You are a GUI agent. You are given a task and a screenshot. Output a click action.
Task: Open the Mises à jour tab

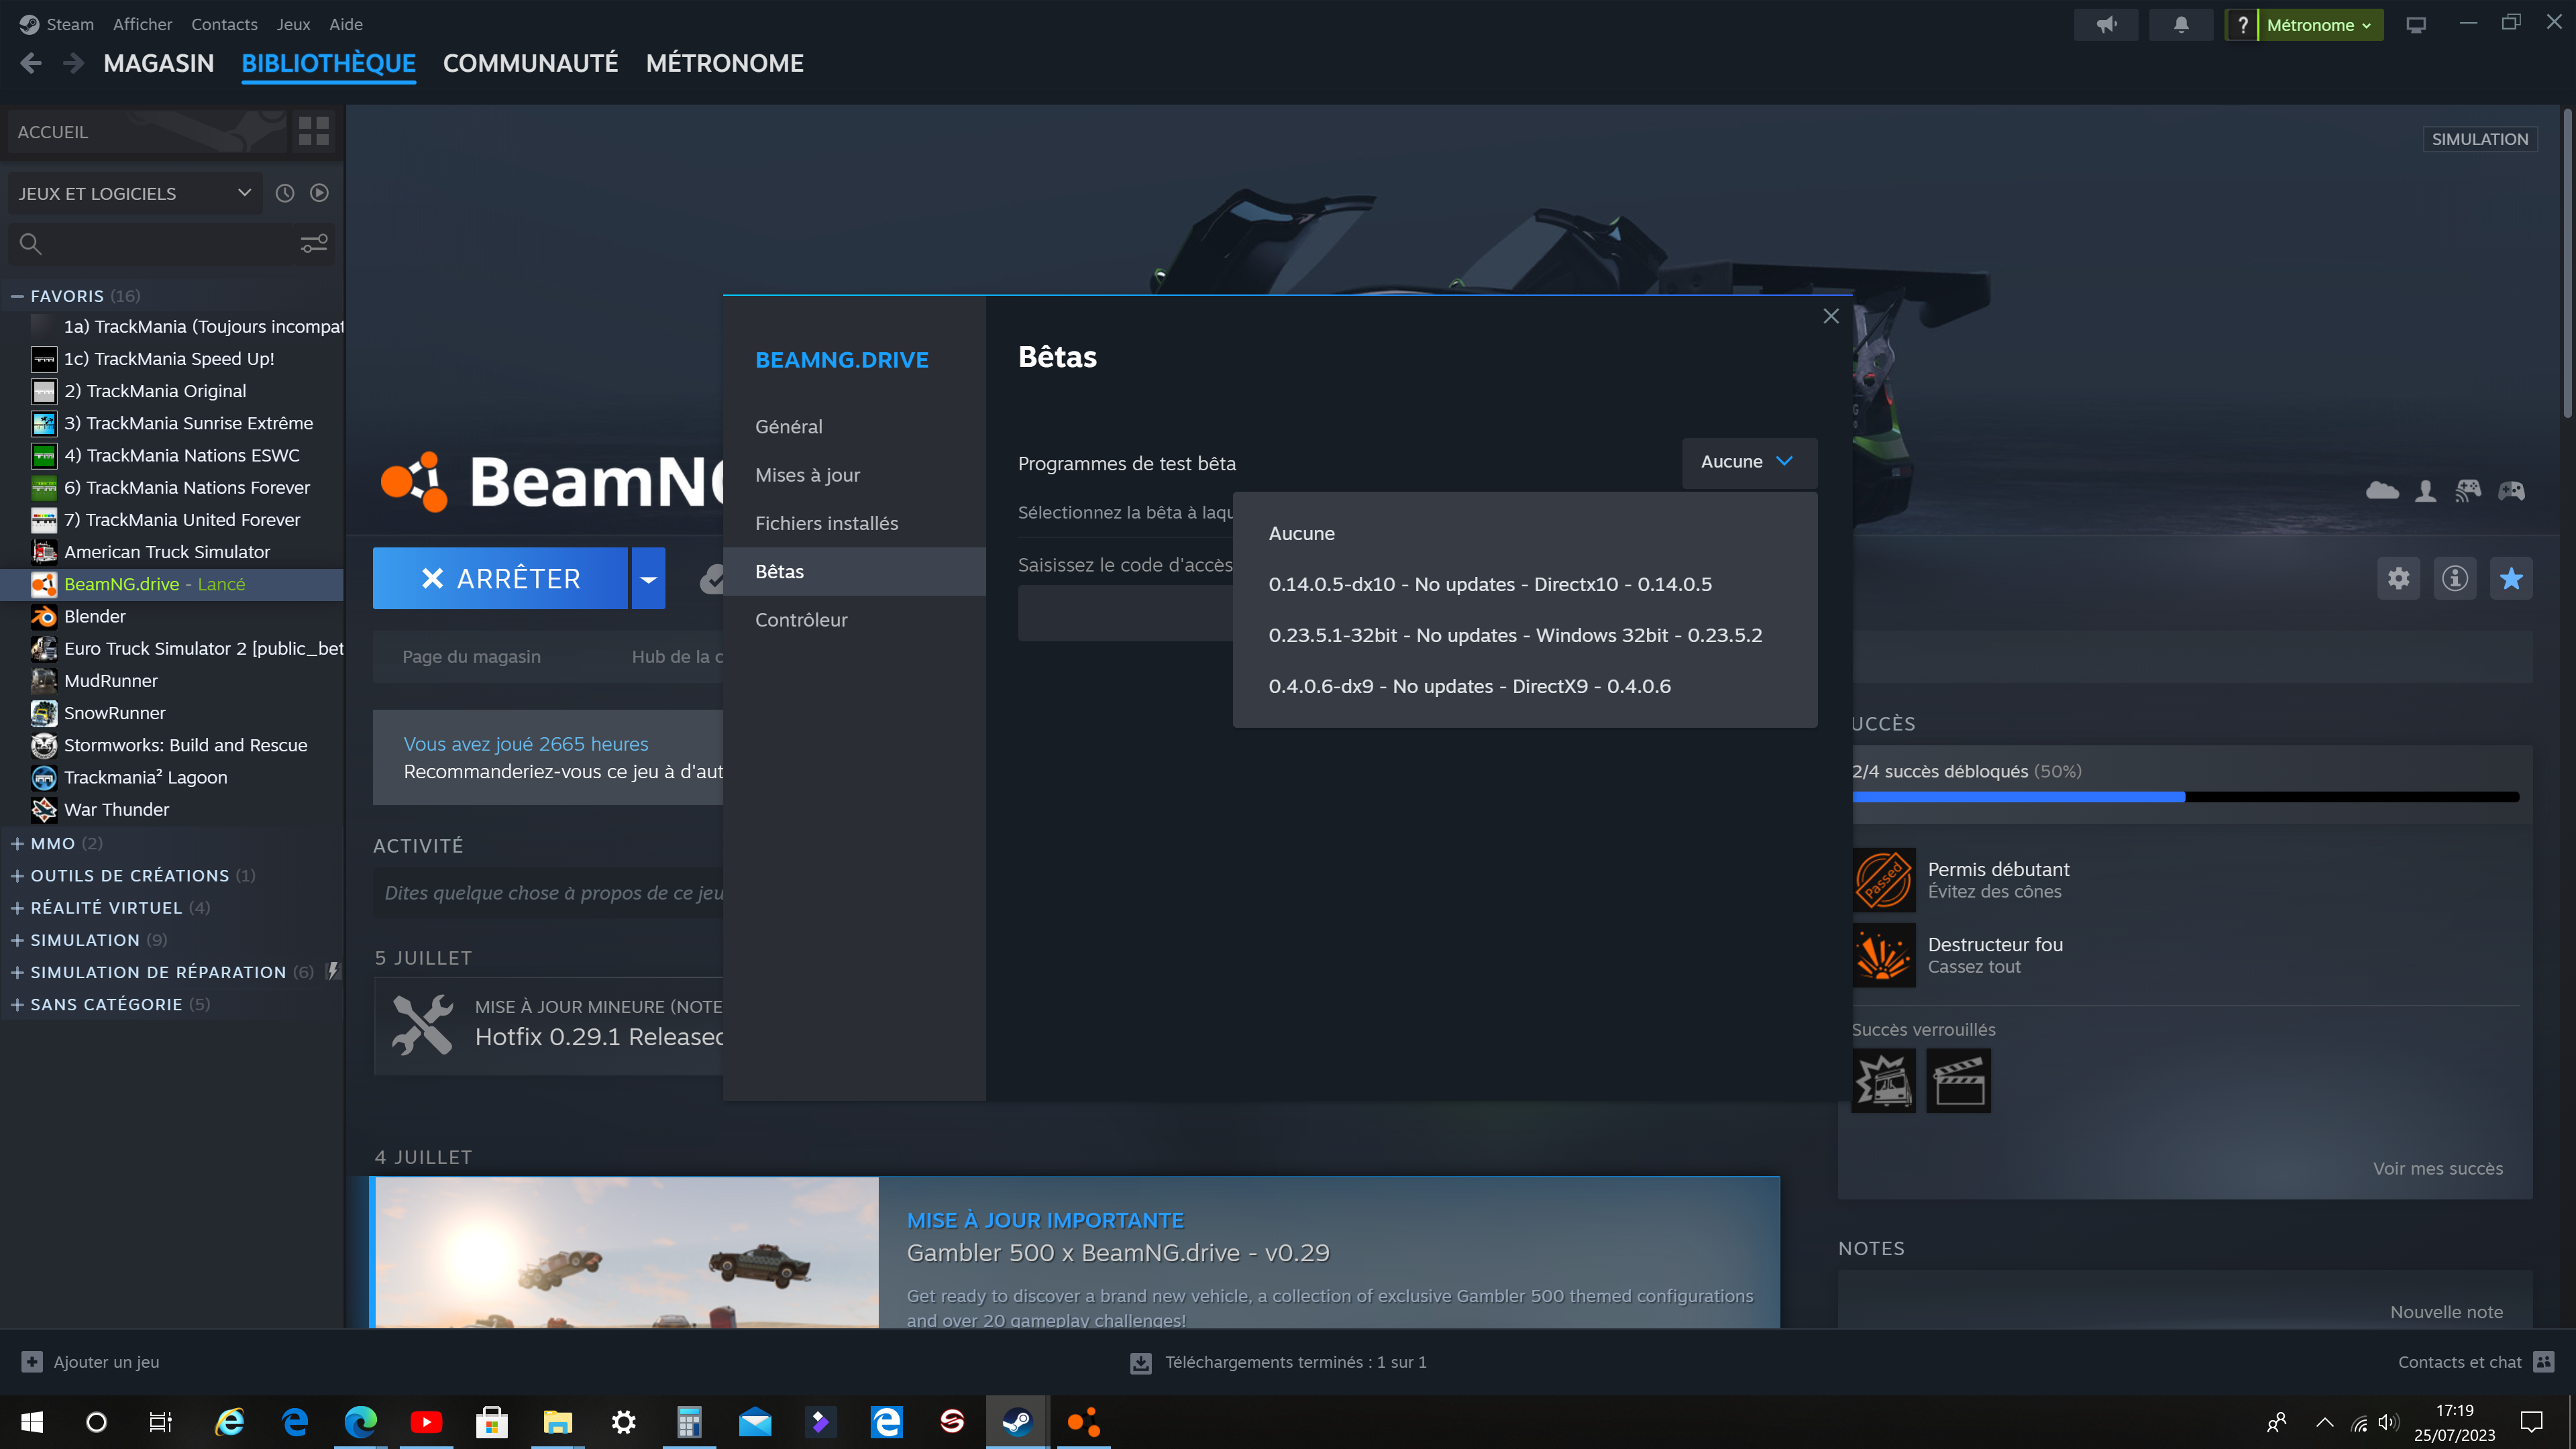[854, 475]
